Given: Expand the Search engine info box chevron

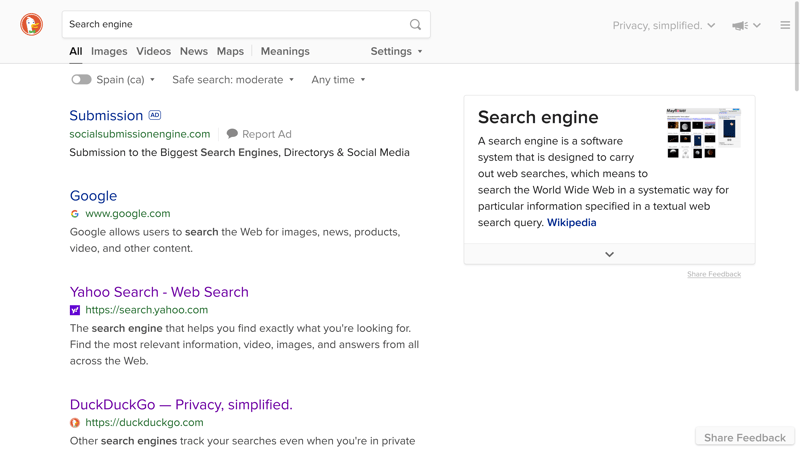Looking at the screenshot, I should coord(609,254).
